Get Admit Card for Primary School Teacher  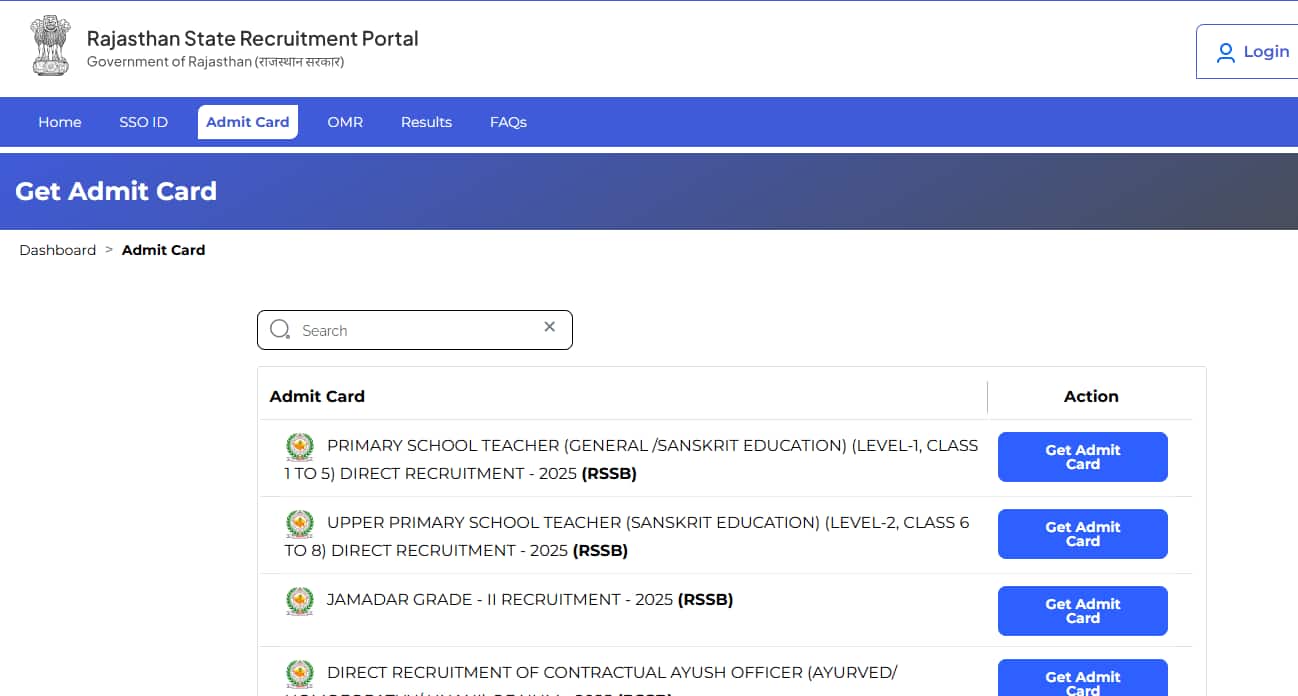tap(1082, 457)
